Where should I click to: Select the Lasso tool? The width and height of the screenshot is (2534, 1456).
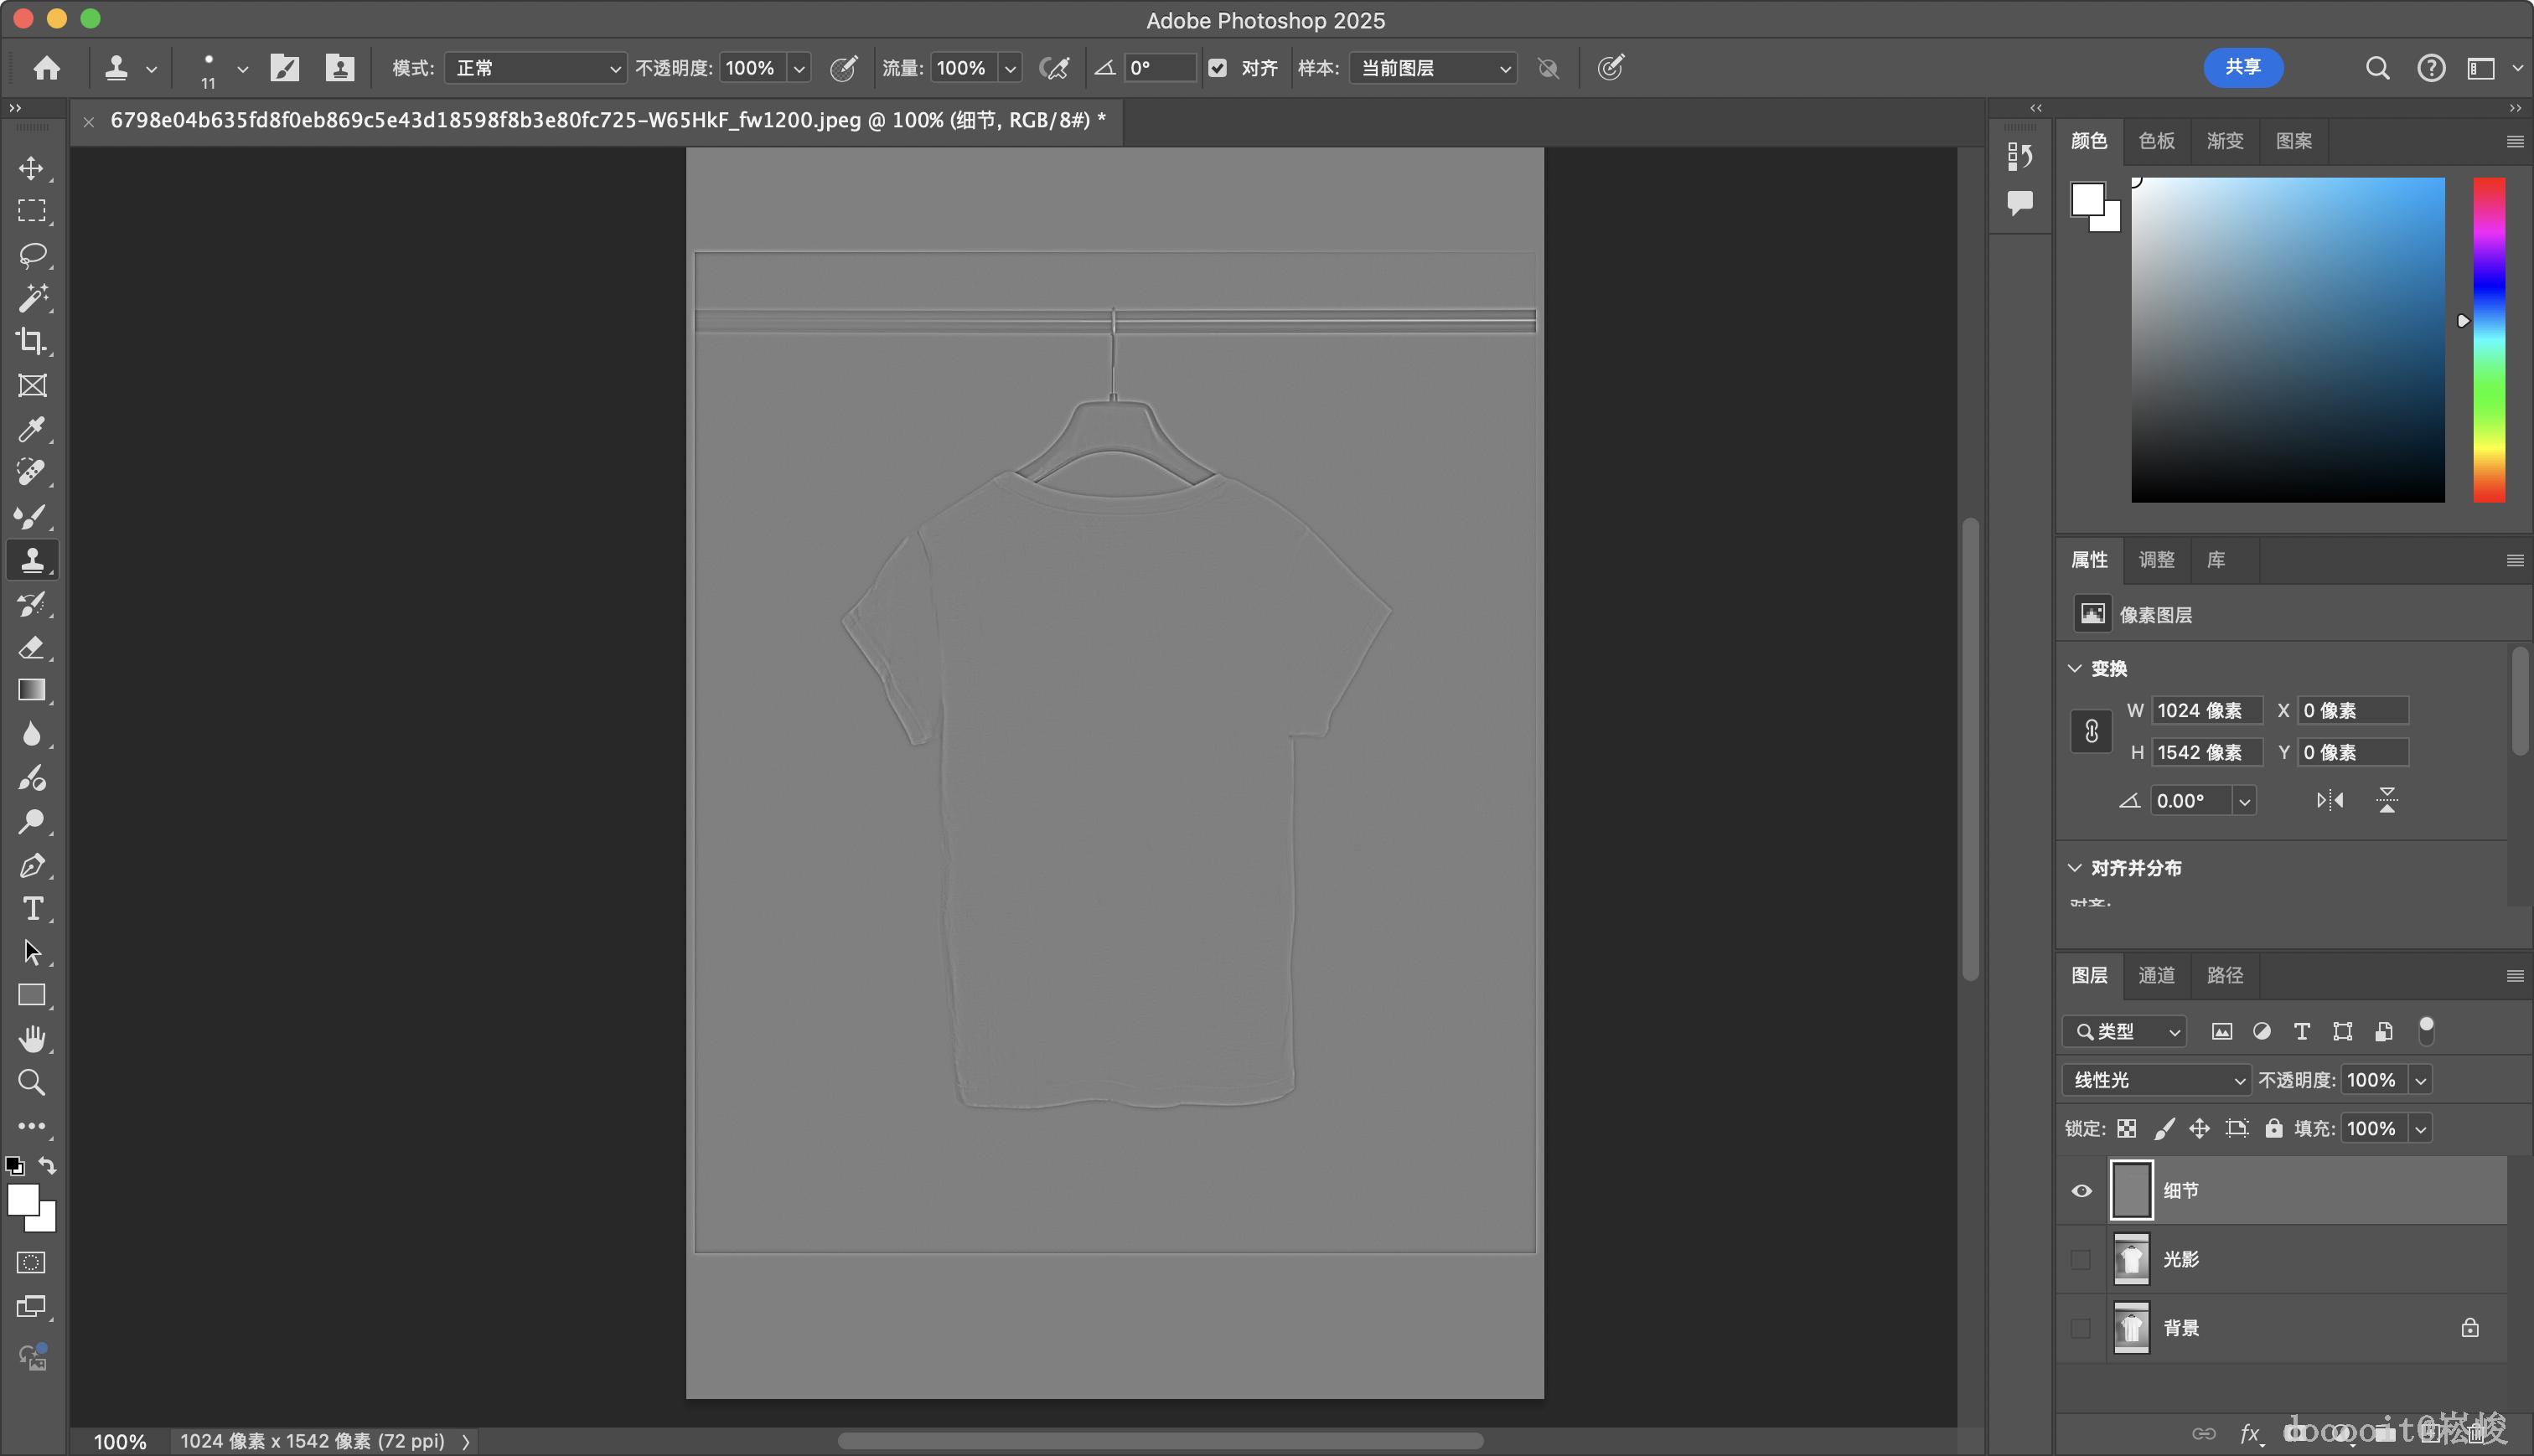pyautogui.click(x=31, y=255)
